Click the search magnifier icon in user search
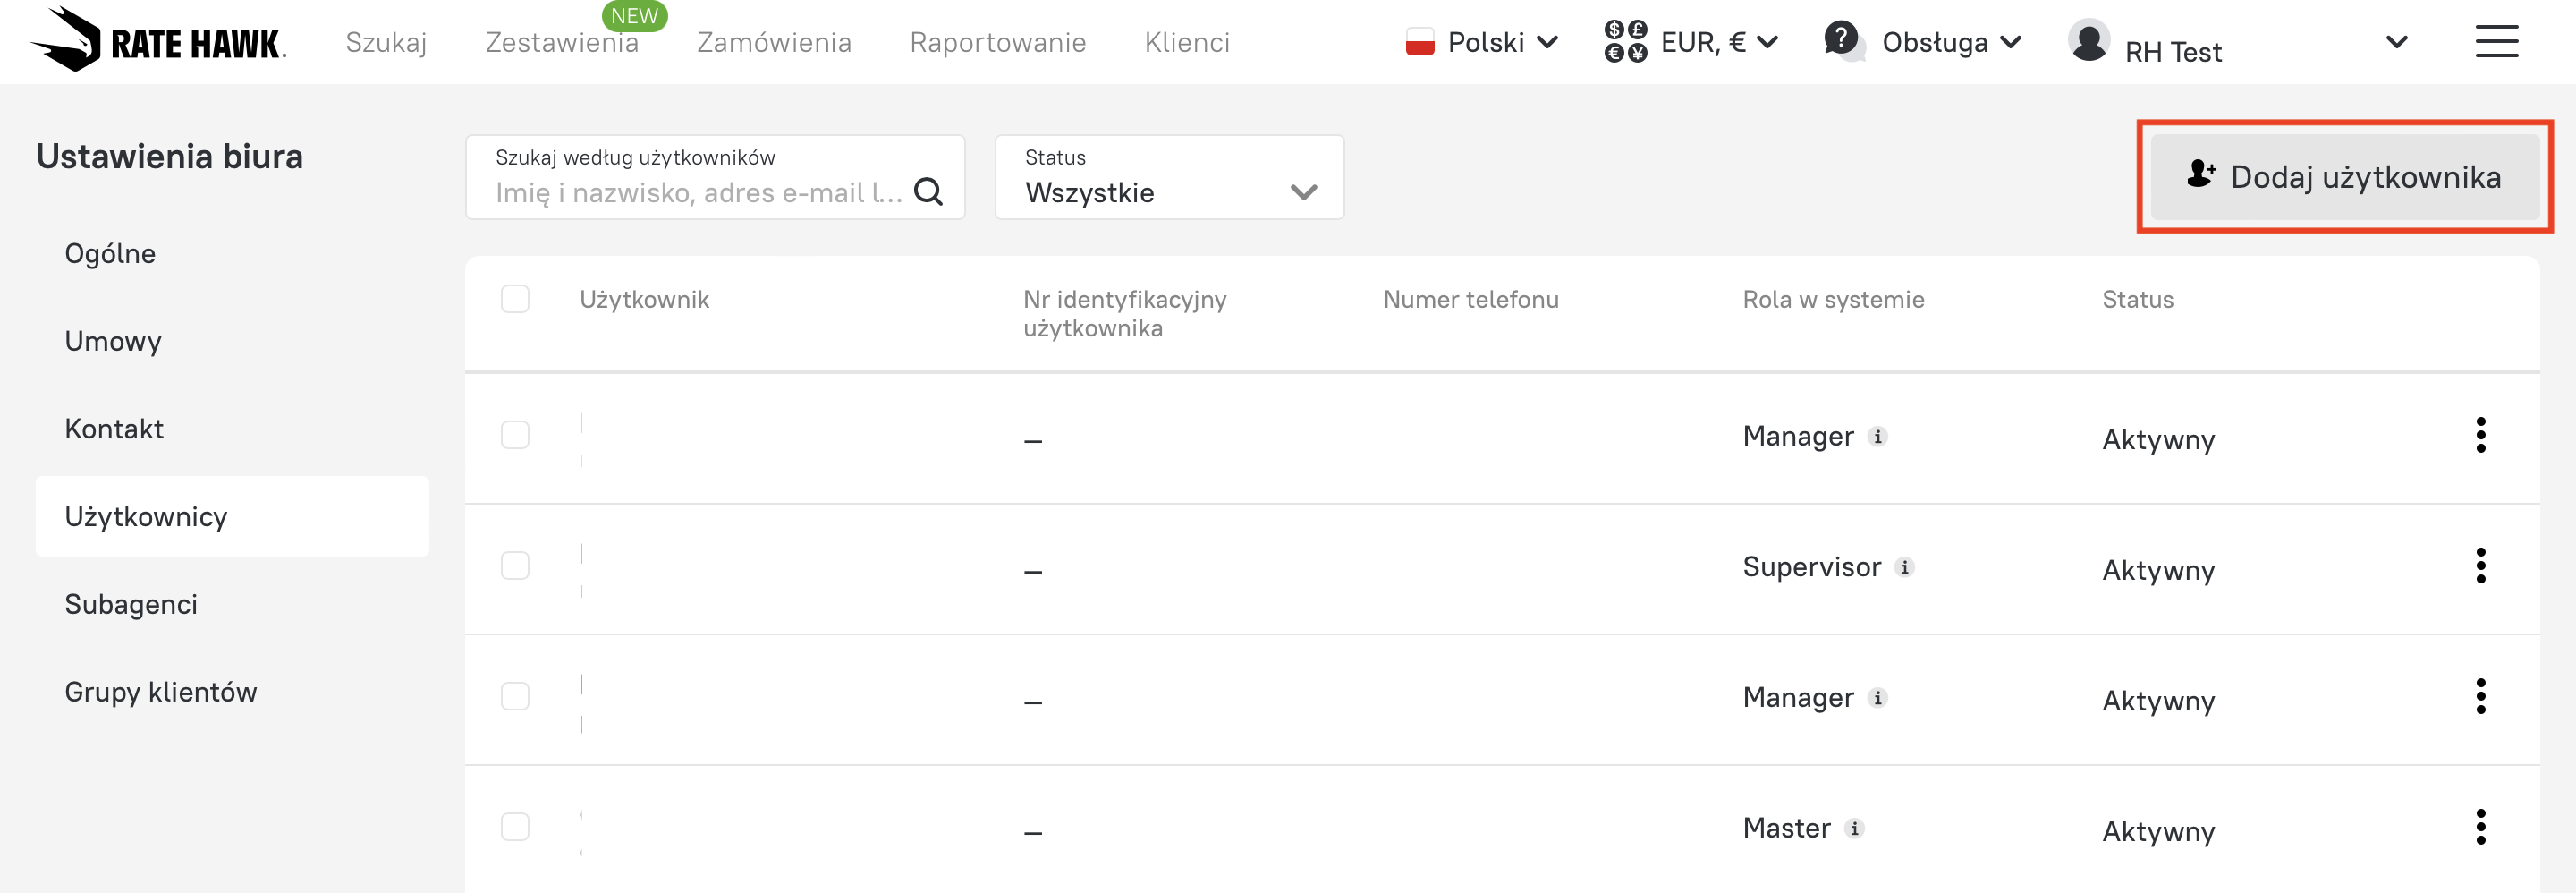The image size is (2576, 893). tap(928, 191)
